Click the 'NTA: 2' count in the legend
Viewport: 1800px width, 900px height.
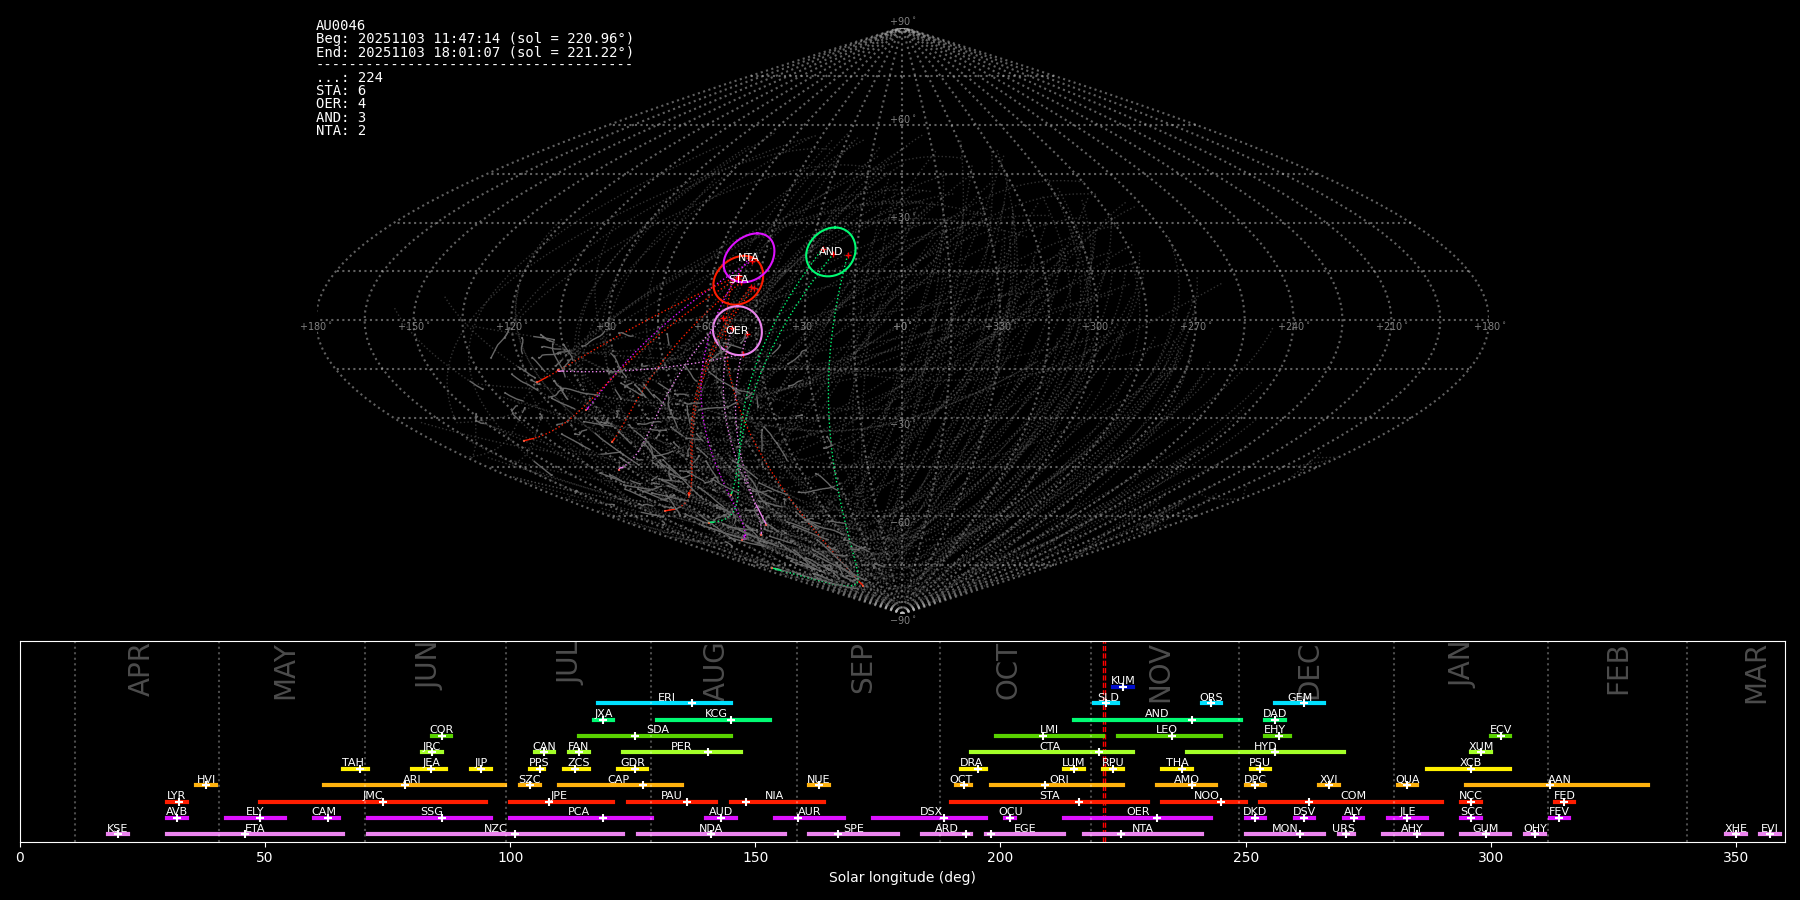point(341,131)
